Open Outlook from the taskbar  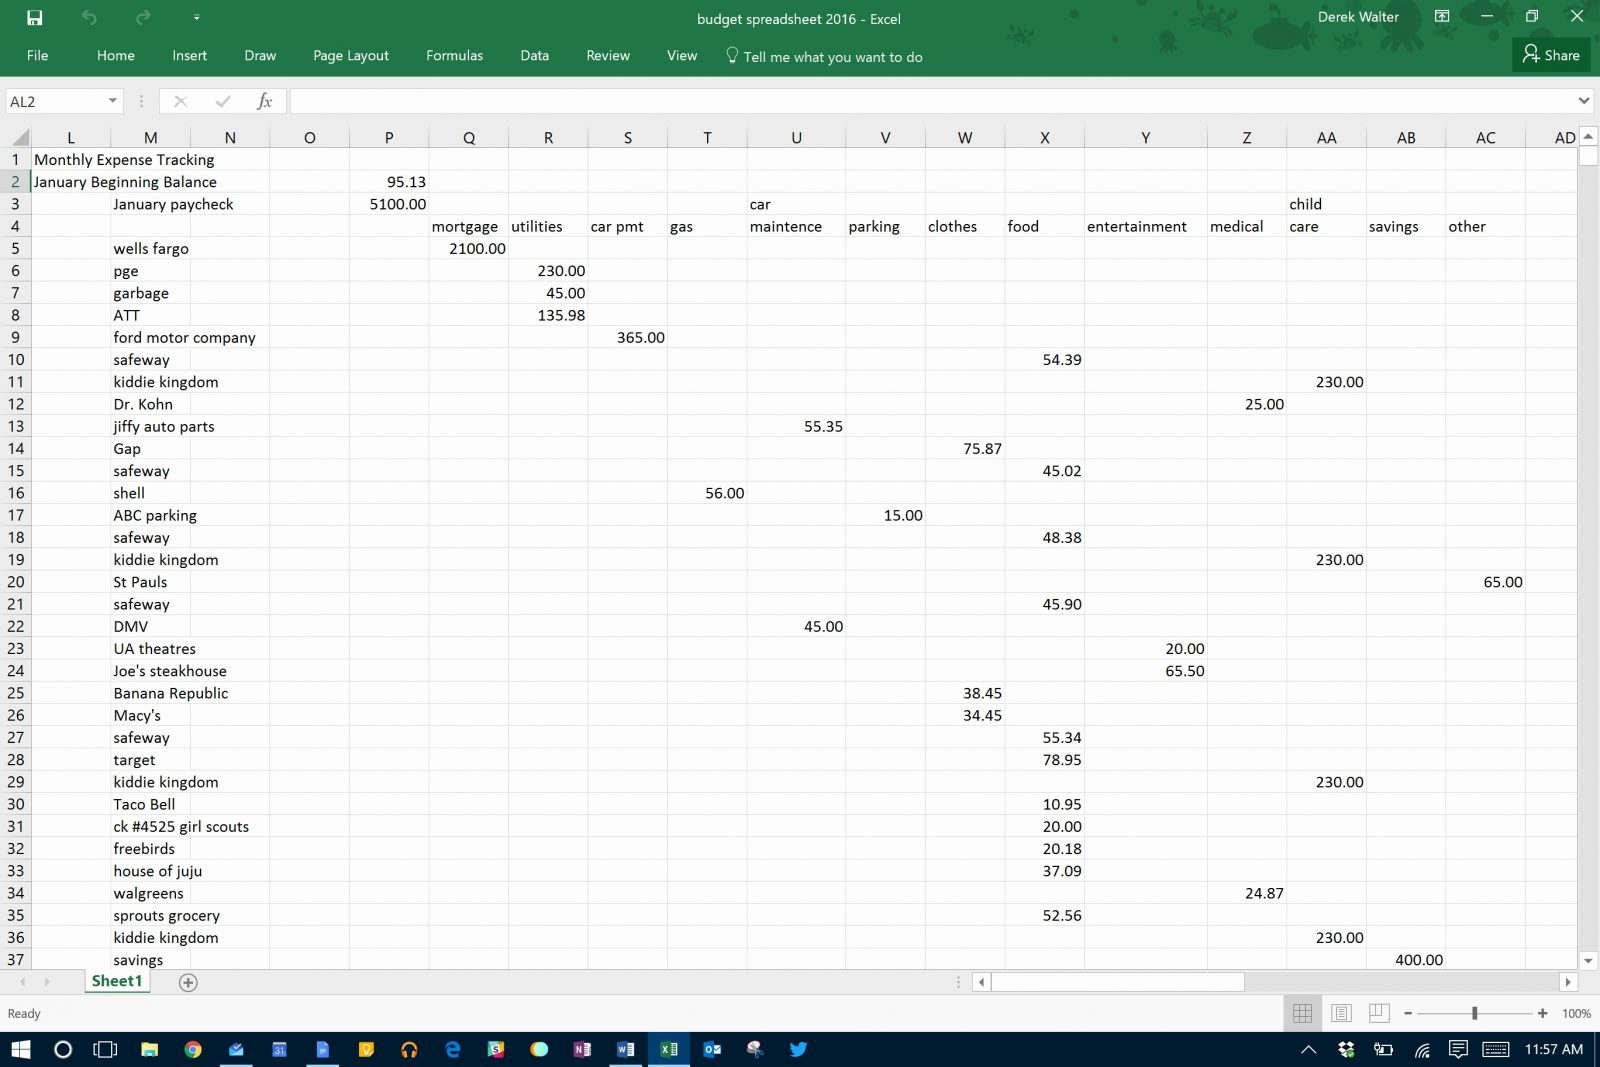(713, 1049)
